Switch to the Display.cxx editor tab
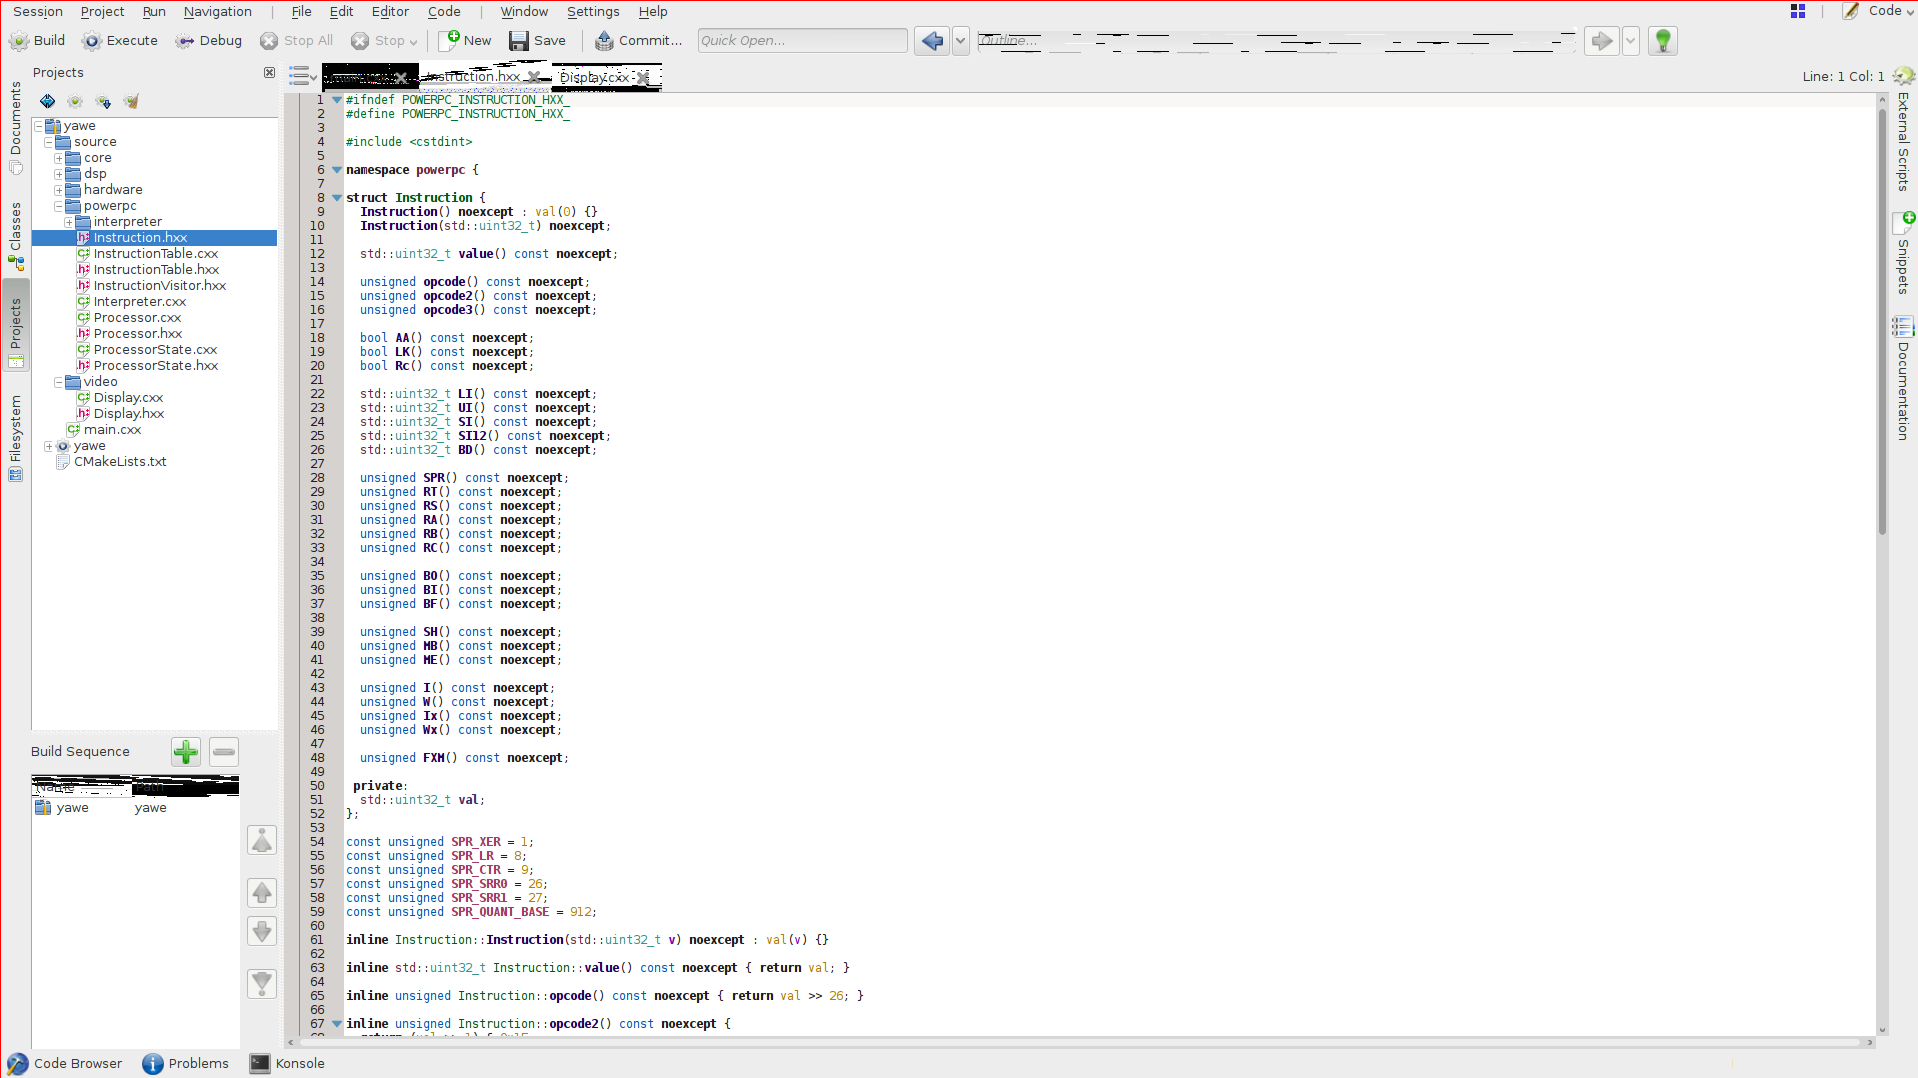 pyautogui.click(x=594, y=77)
